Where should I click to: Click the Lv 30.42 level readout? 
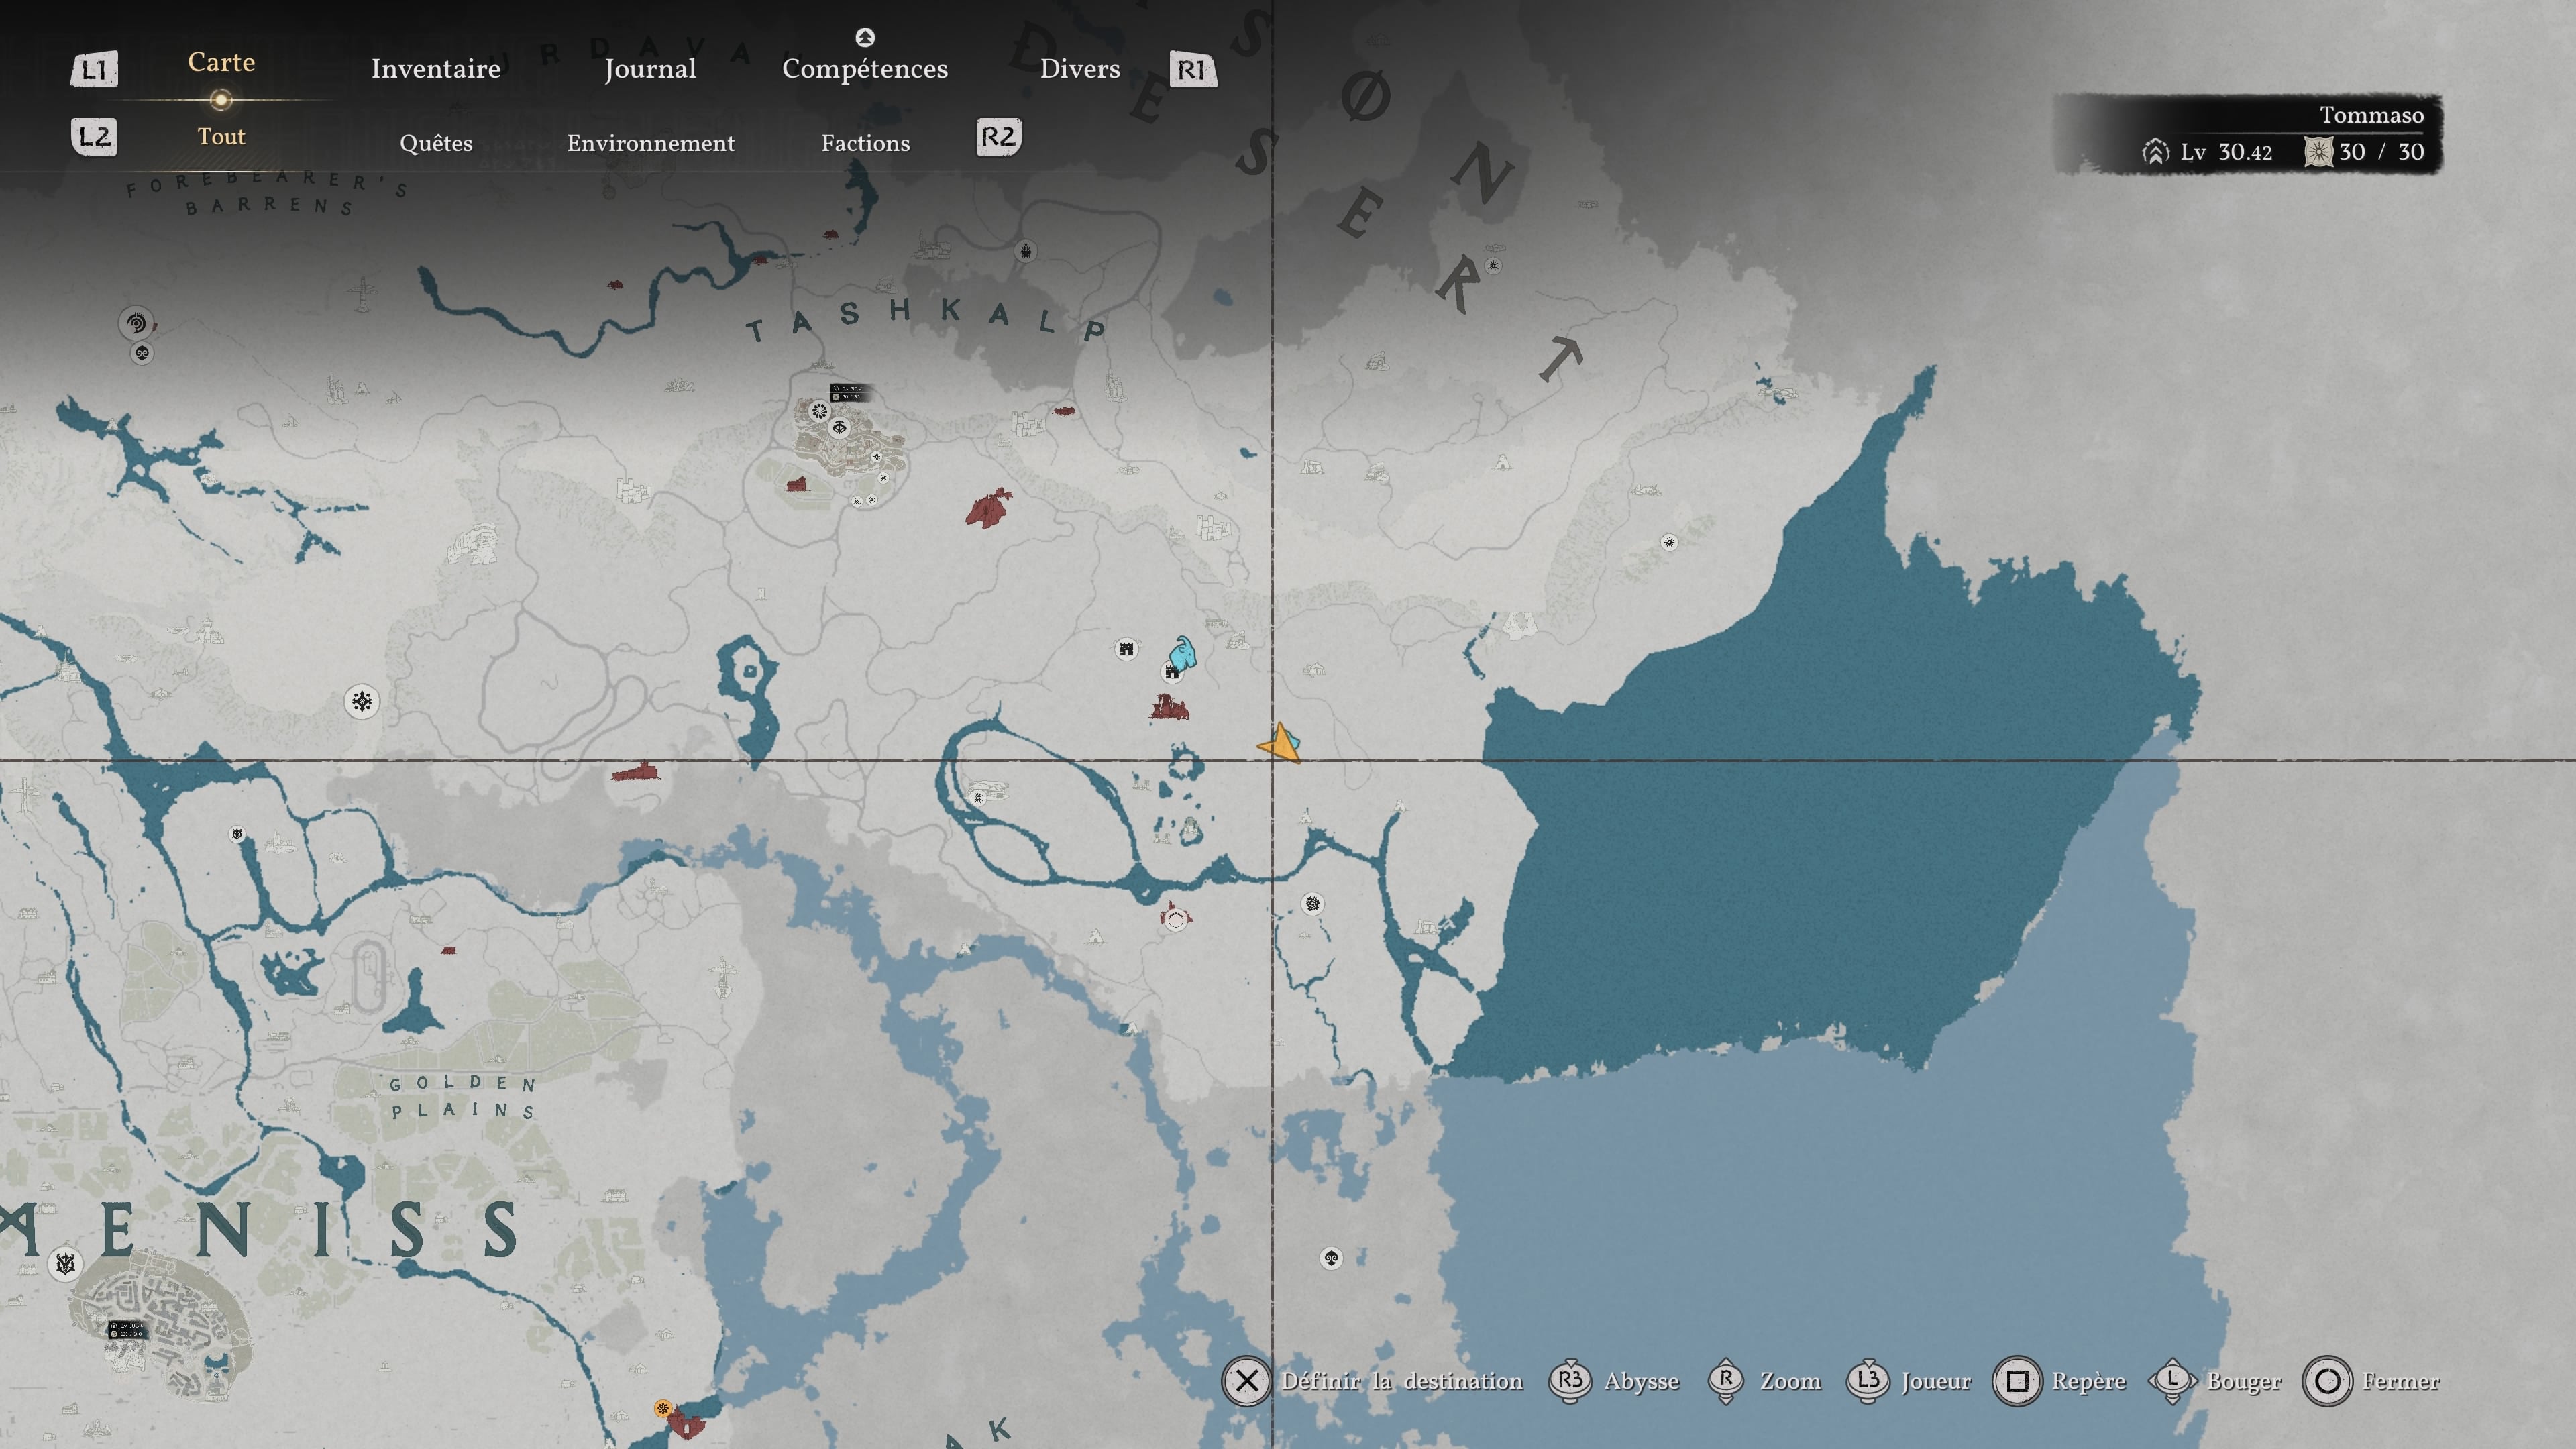pos(2226,152)
